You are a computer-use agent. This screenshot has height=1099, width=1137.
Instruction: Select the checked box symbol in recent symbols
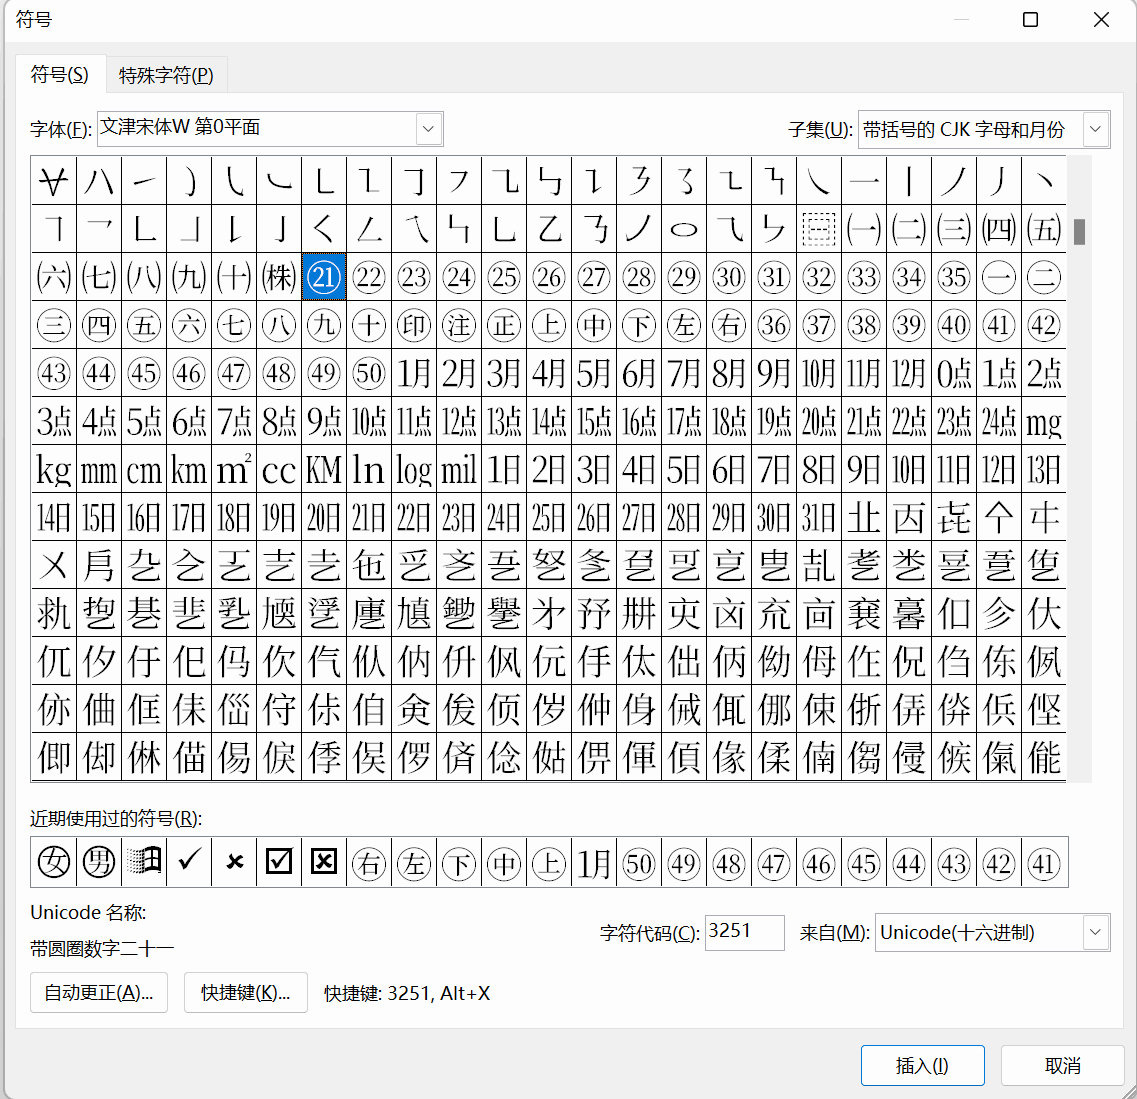[x=278, y=862]
